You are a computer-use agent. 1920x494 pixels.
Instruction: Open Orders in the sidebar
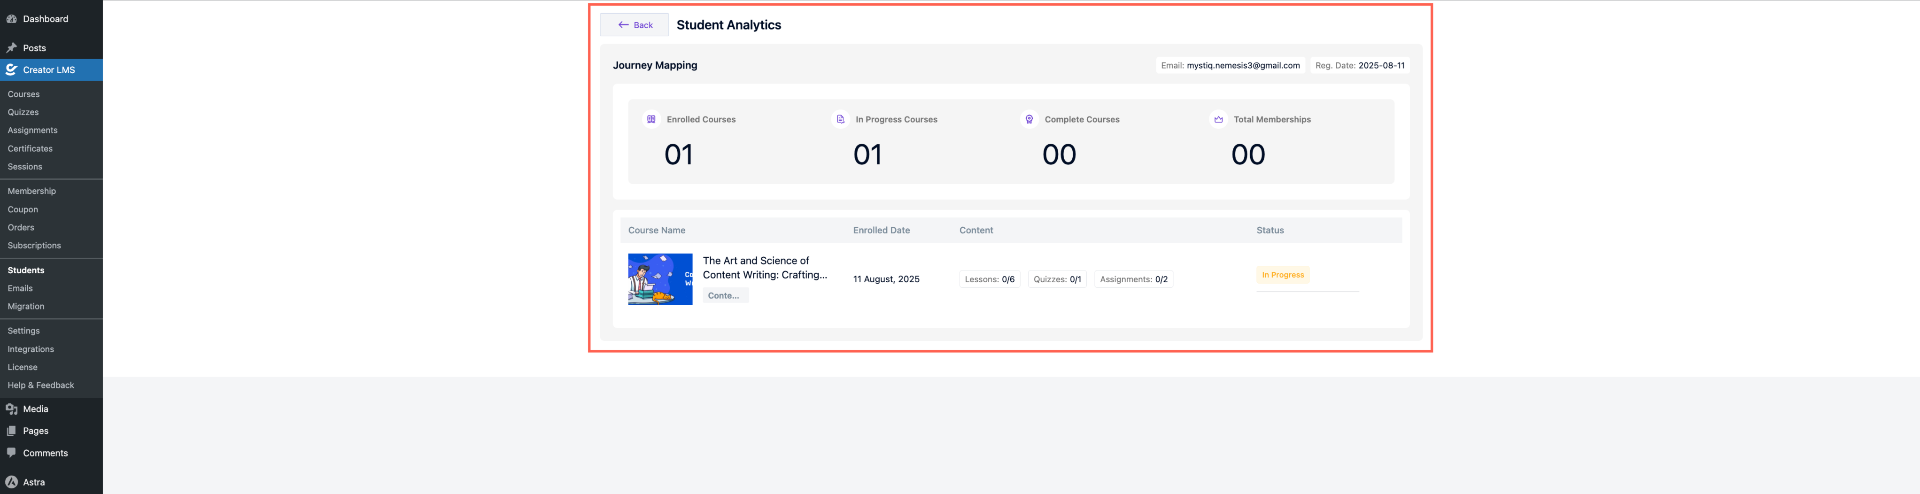(x=21, y=227)
